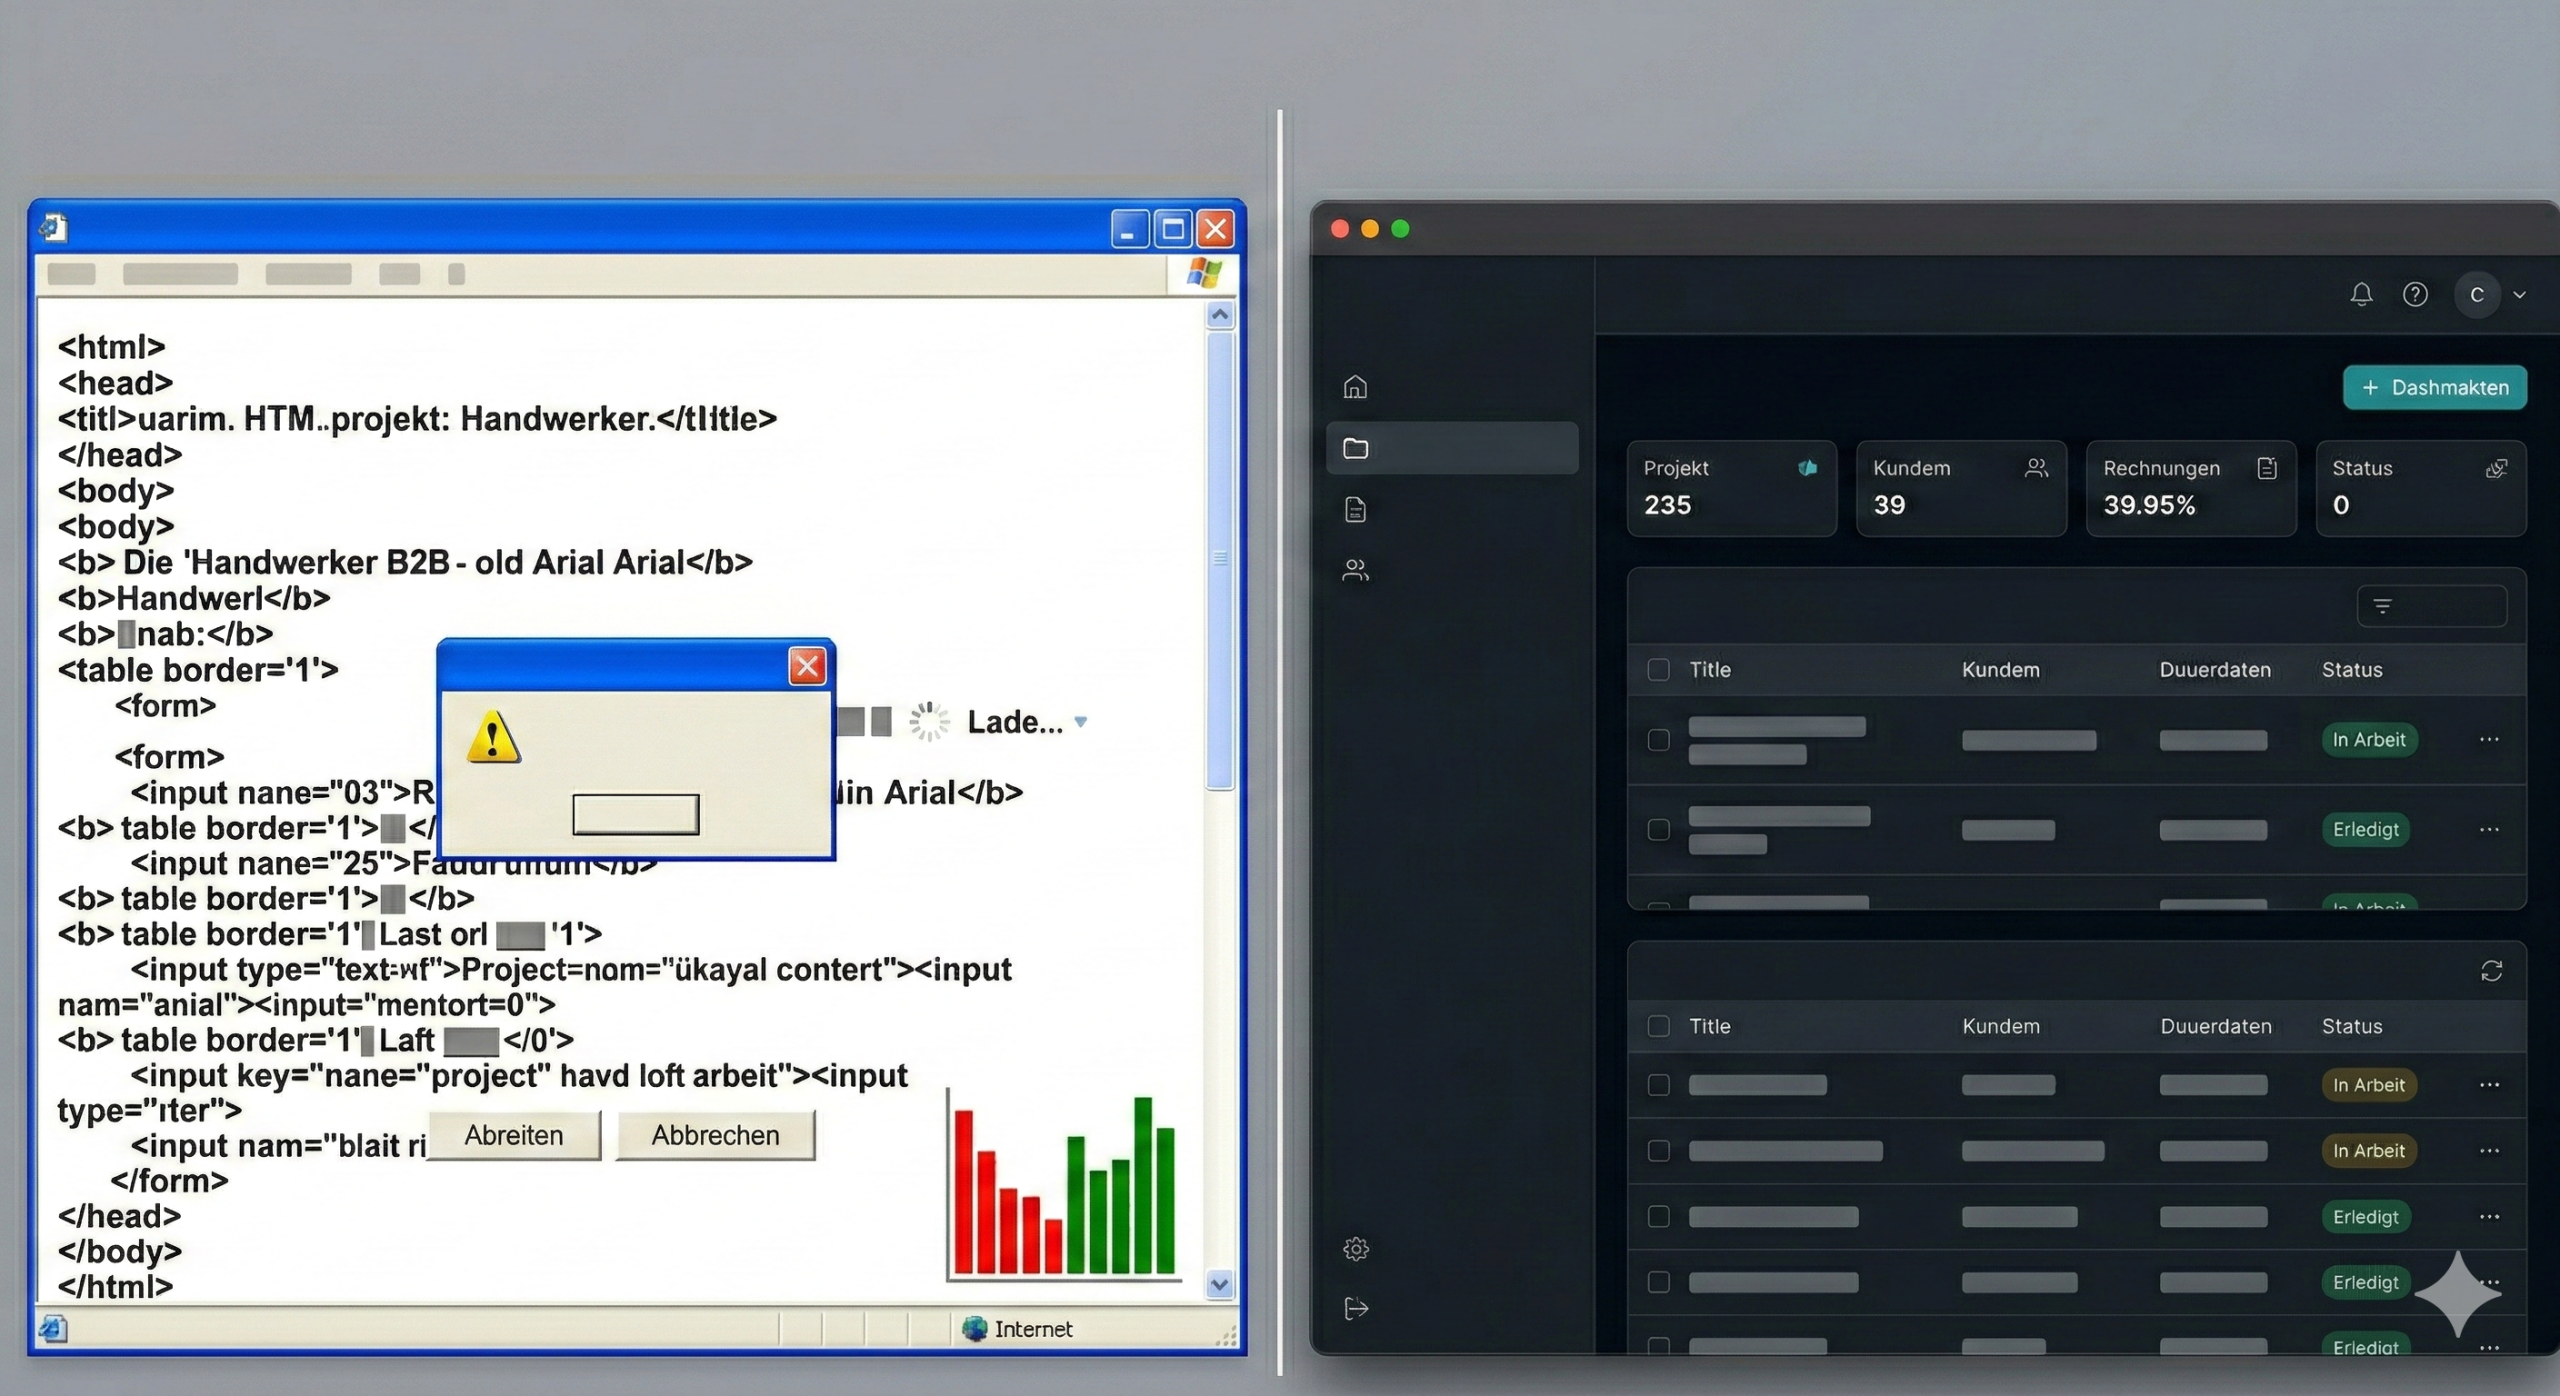The image size is (2560, 1396).
Task: Click the browser's scroll-down arrow
Action: point(1220,1285)
